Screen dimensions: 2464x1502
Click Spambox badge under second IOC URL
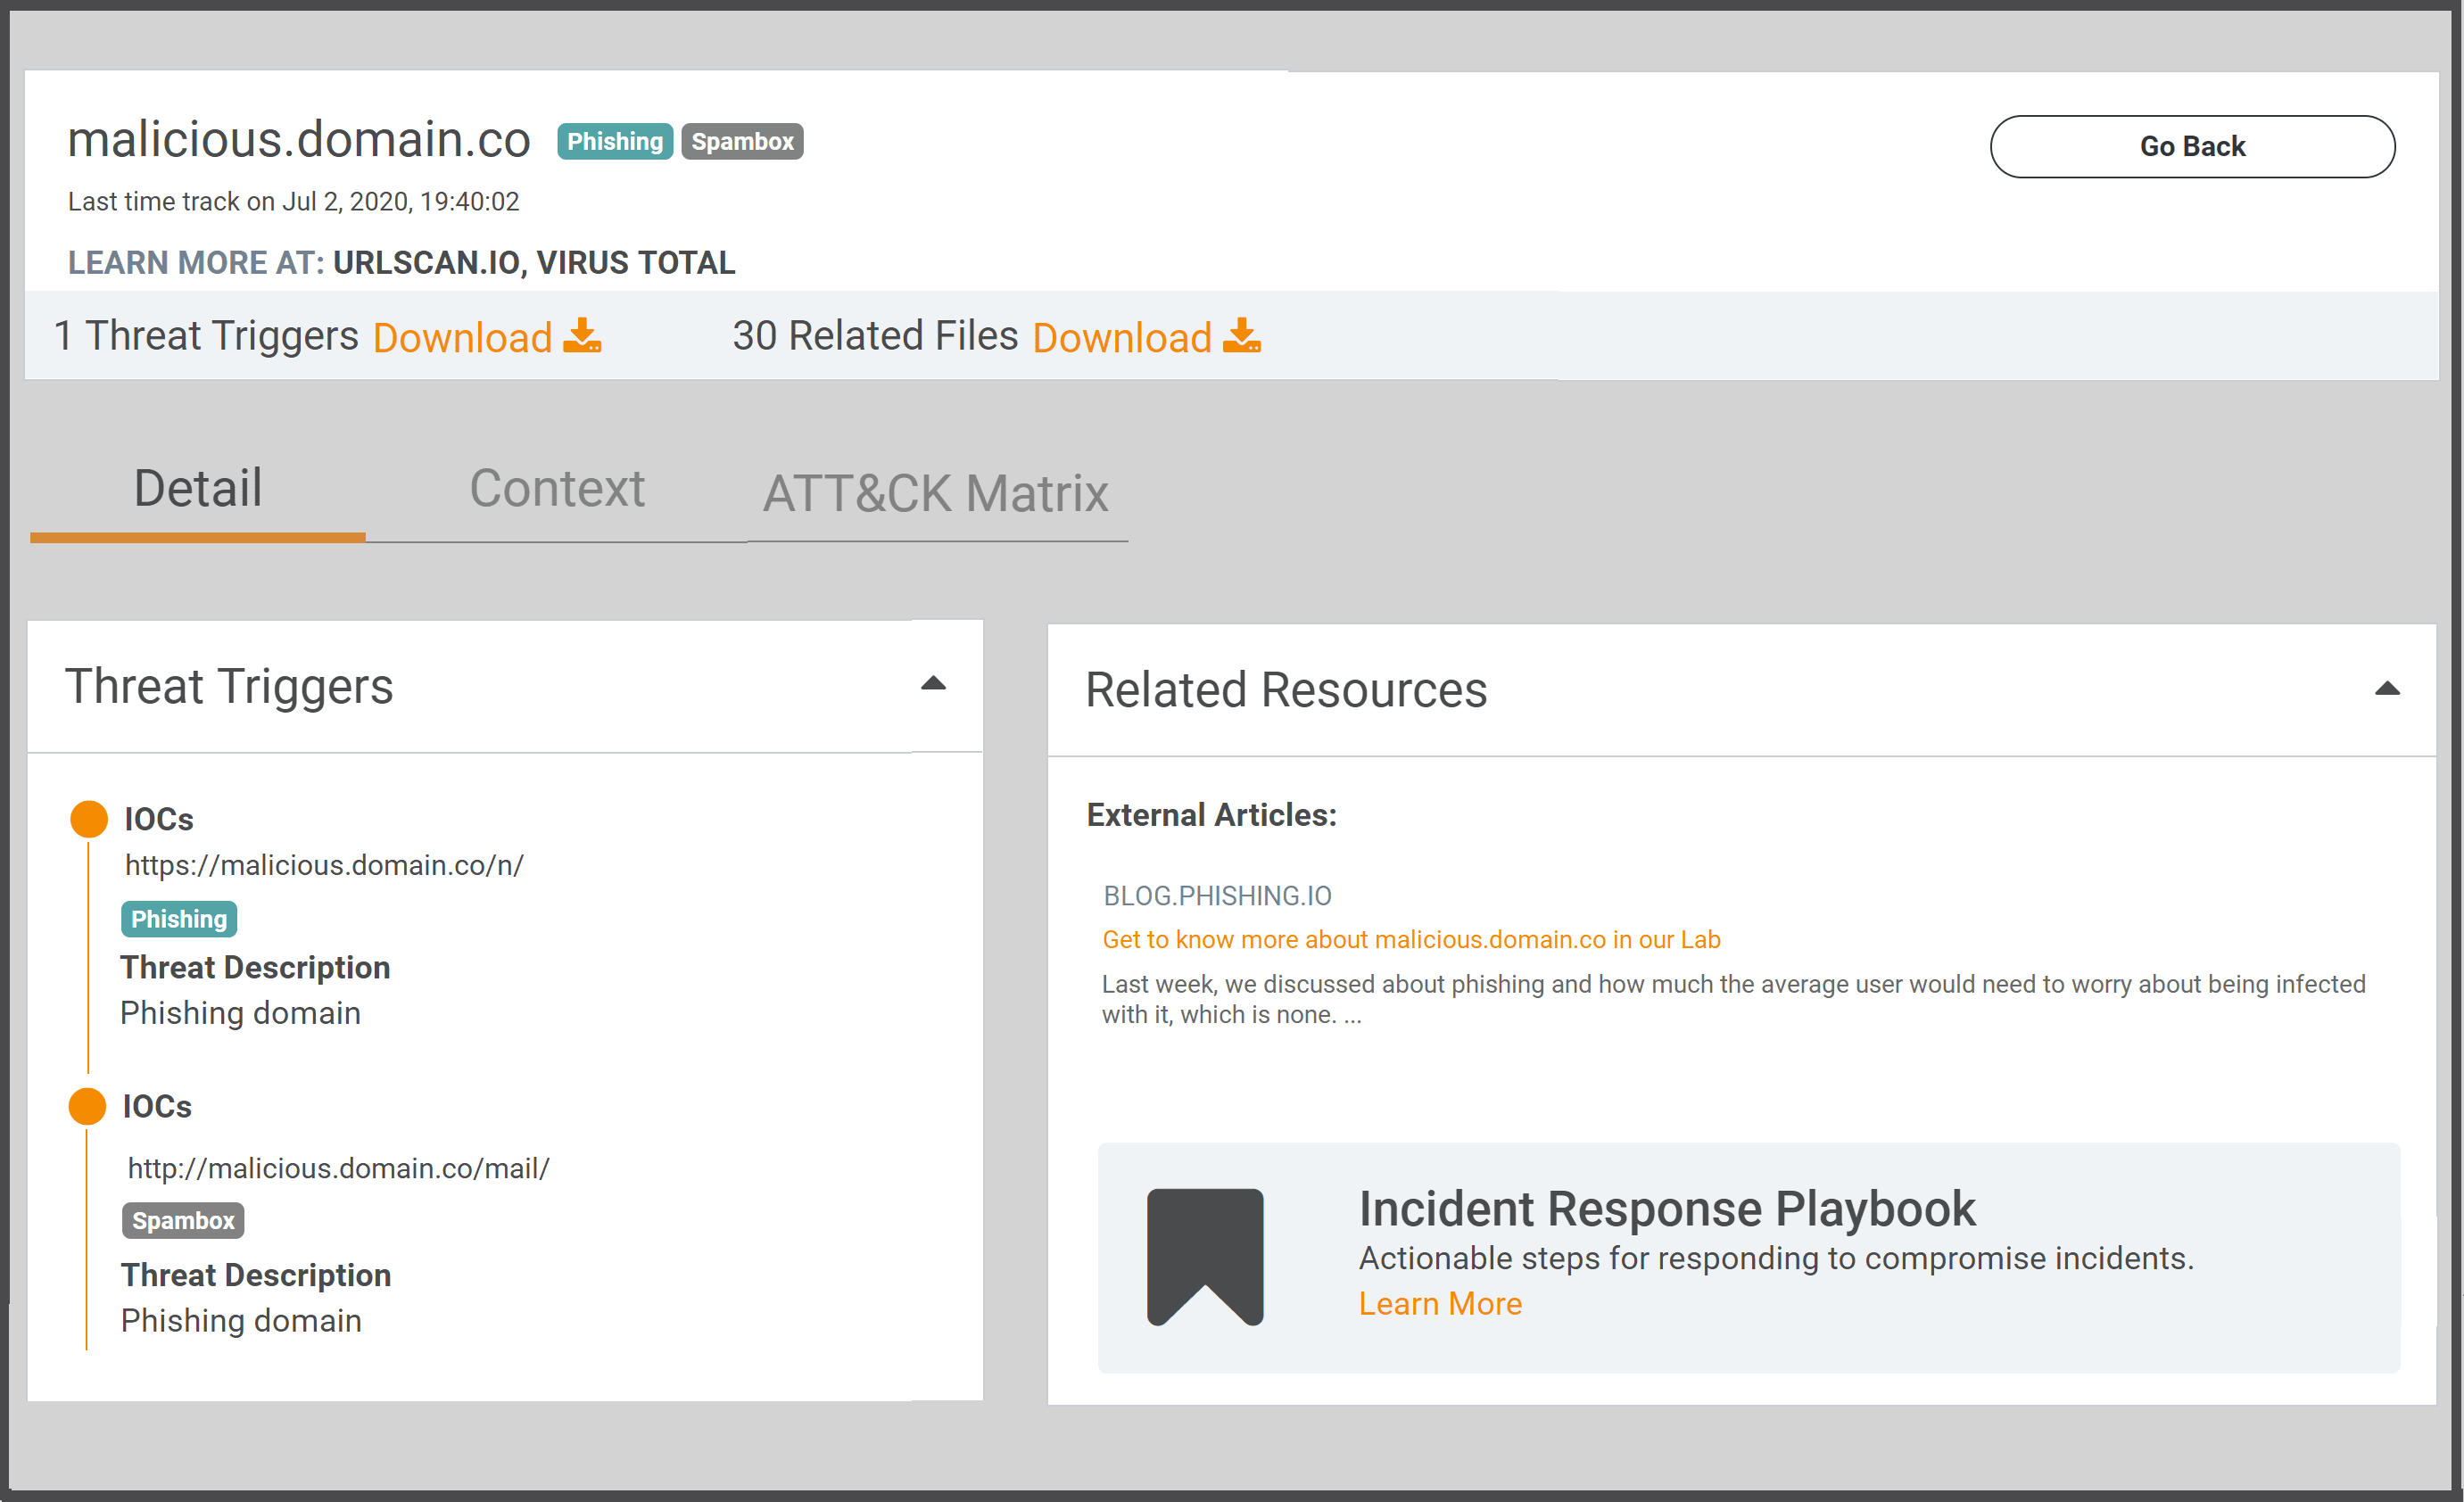coord(182,1220)
